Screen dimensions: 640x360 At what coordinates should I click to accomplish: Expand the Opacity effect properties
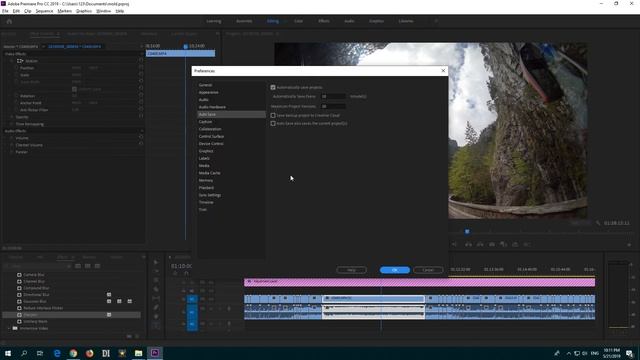(11, 117)
